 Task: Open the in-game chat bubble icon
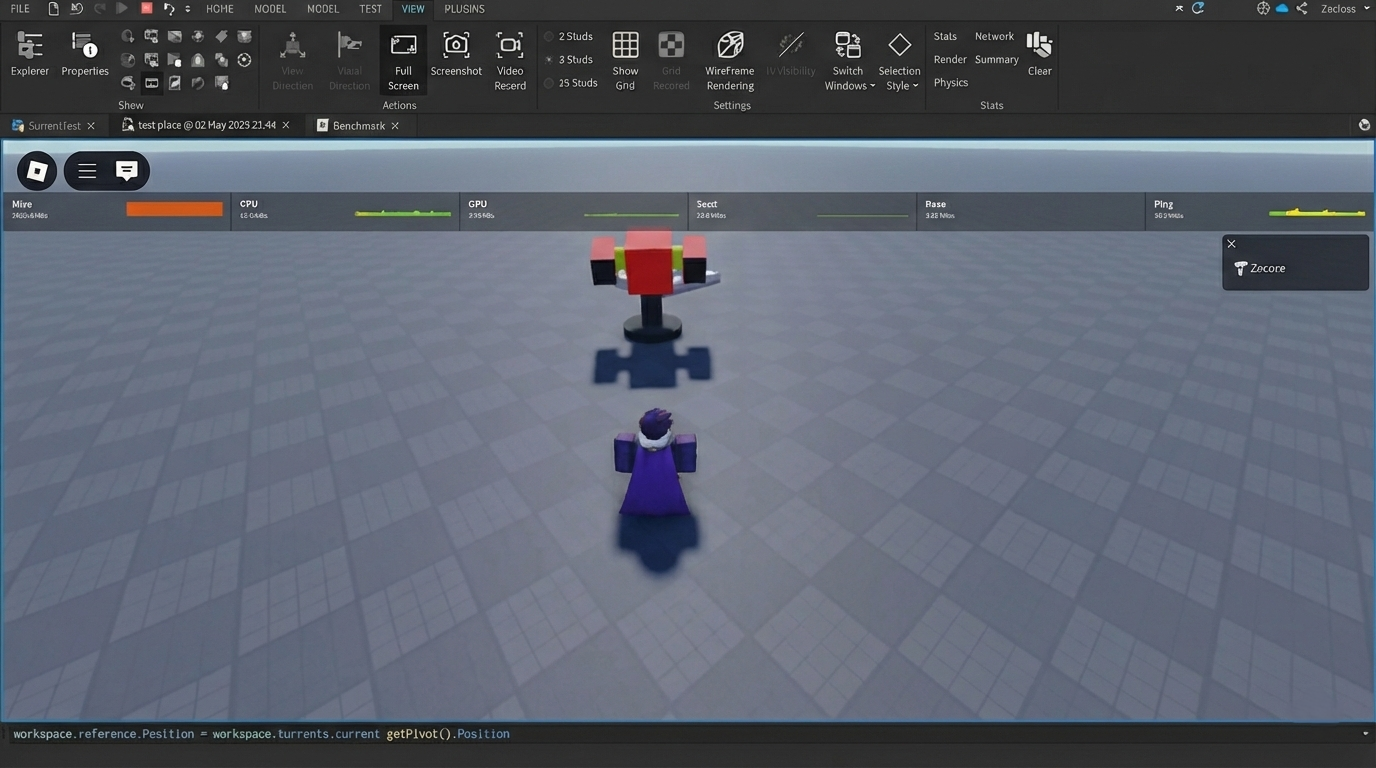click(127, 171)
